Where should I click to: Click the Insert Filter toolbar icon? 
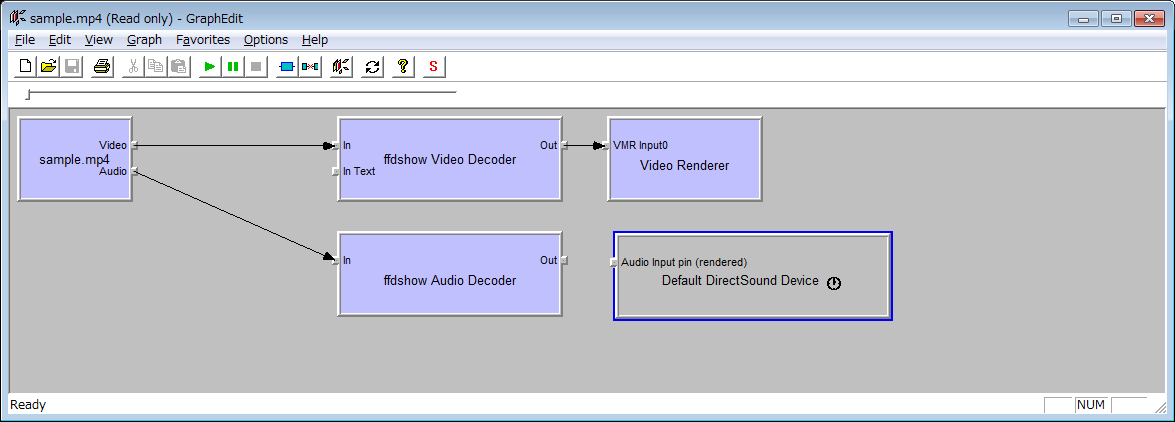[287, 67]
